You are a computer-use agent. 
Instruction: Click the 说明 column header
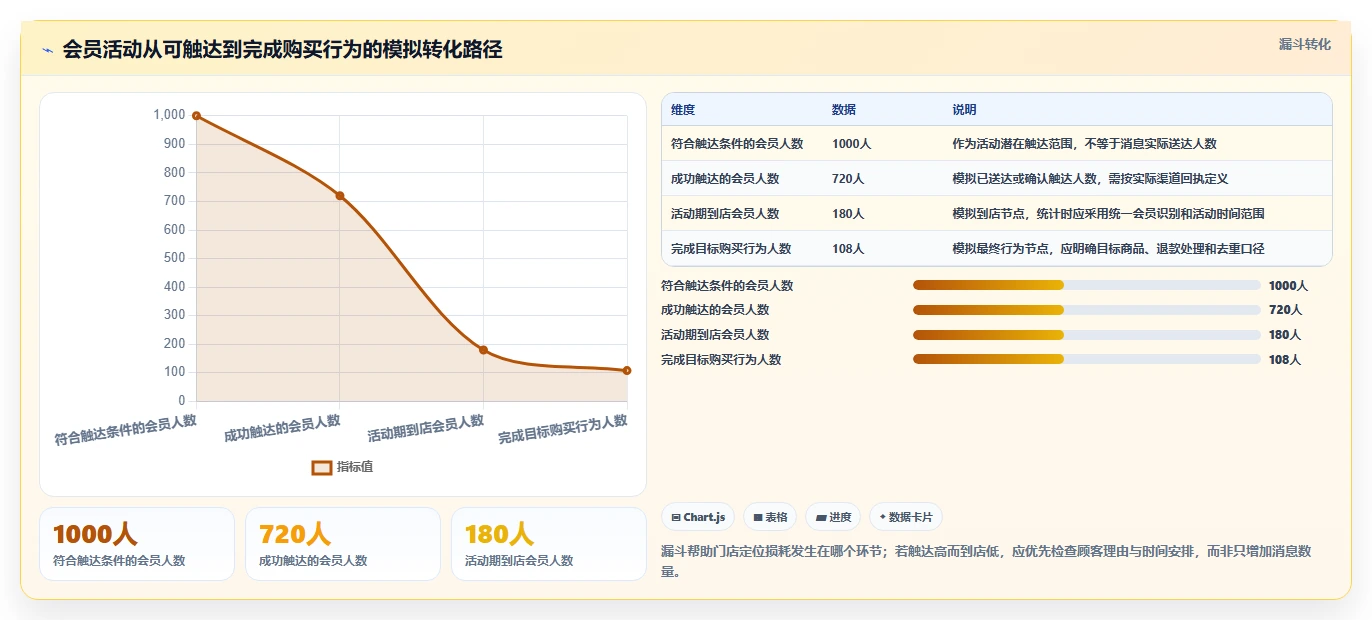click(x=964, y=110)
